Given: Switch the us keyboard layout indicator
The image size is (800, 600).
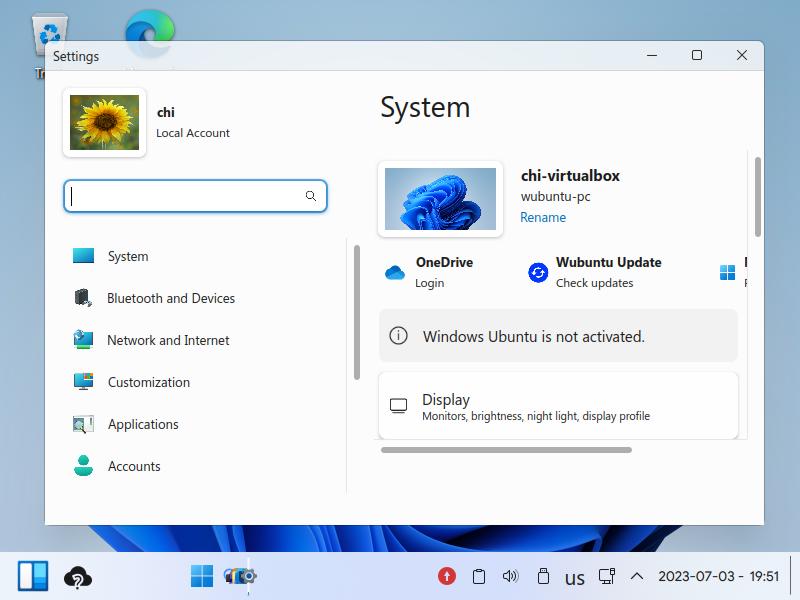Looking at the screenshot, I should coord(574,578).
